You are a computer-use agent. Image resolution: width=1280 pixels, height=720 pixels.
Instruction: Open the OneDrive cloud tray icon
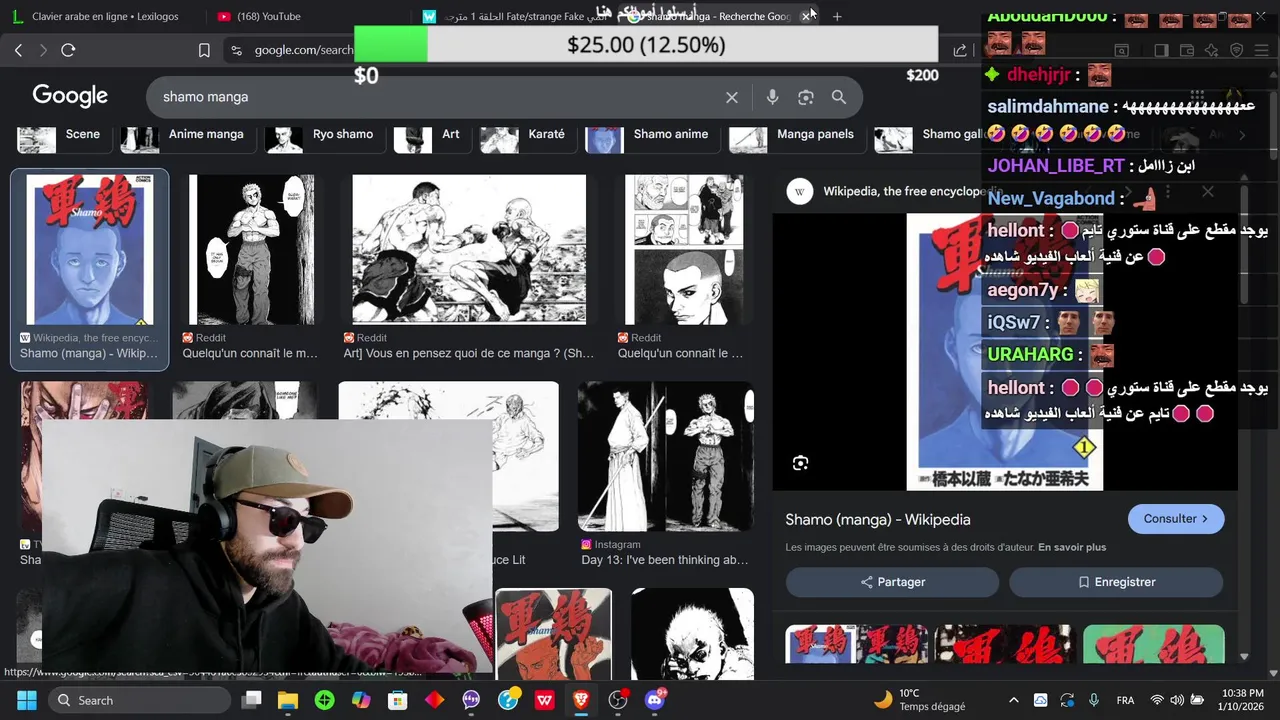(1040, 700)
